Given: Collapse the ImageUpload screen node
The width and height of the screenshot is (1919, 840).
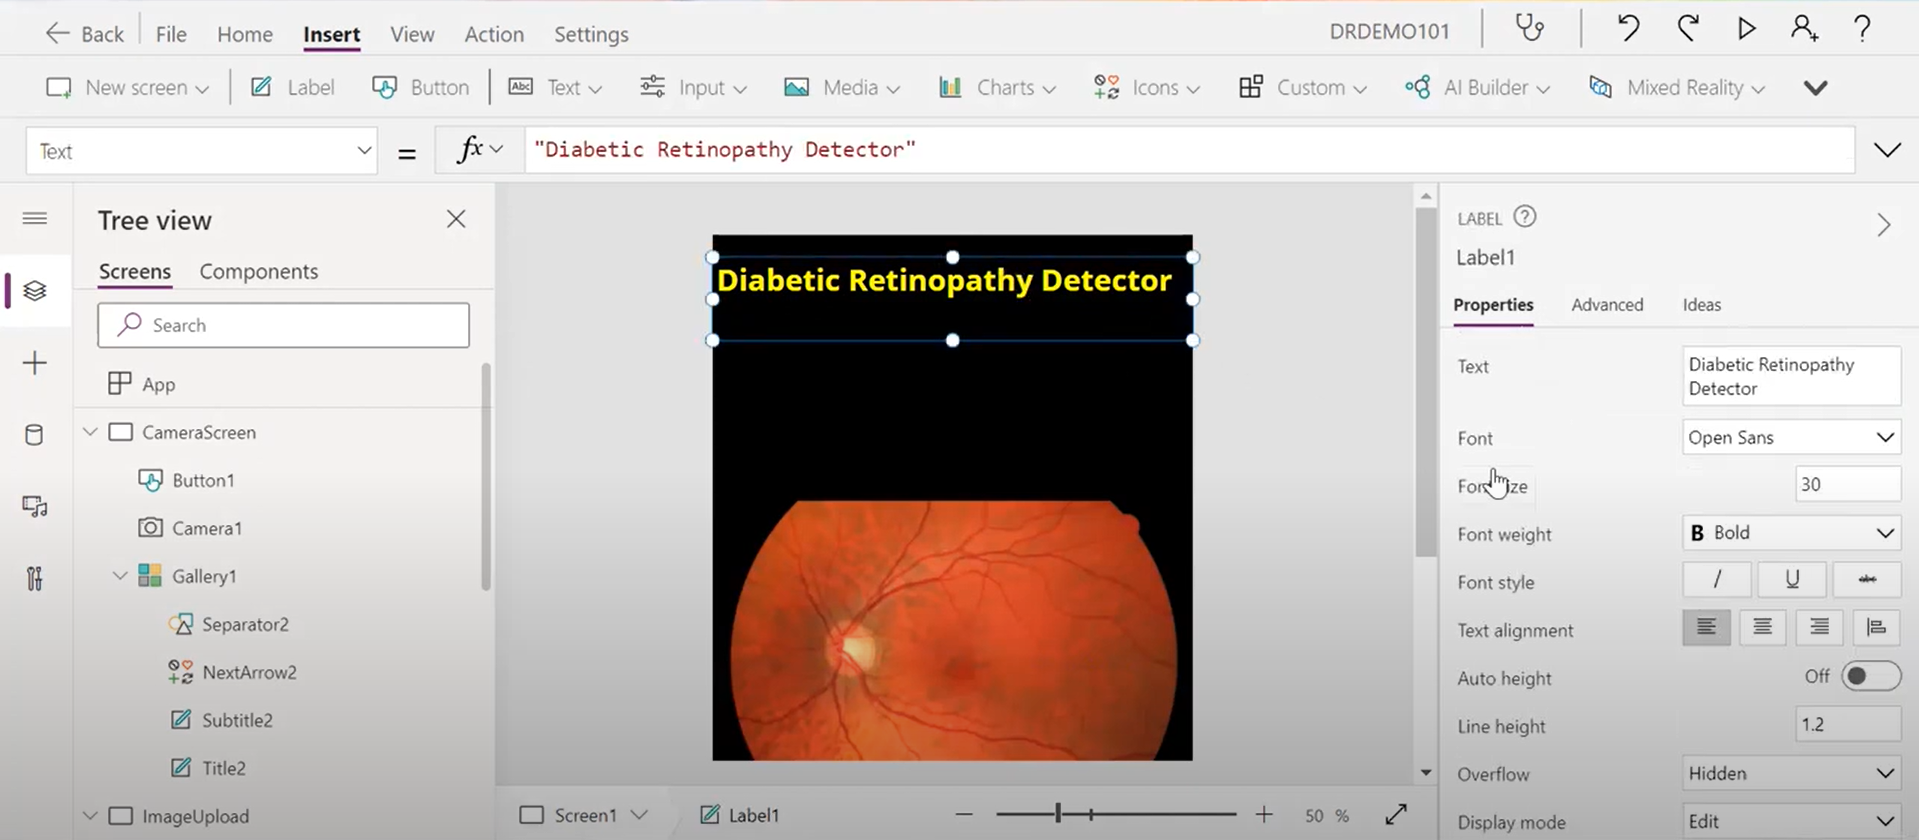Looking at the screenshot, I should (90, 816).
